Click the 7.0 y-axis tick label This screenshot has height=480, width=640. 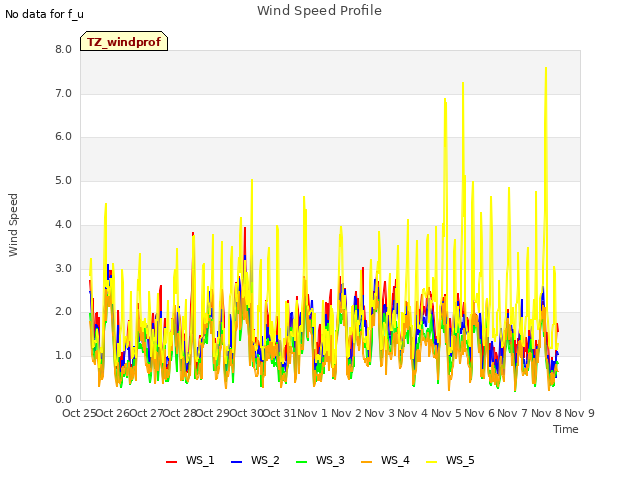point(63,93)
